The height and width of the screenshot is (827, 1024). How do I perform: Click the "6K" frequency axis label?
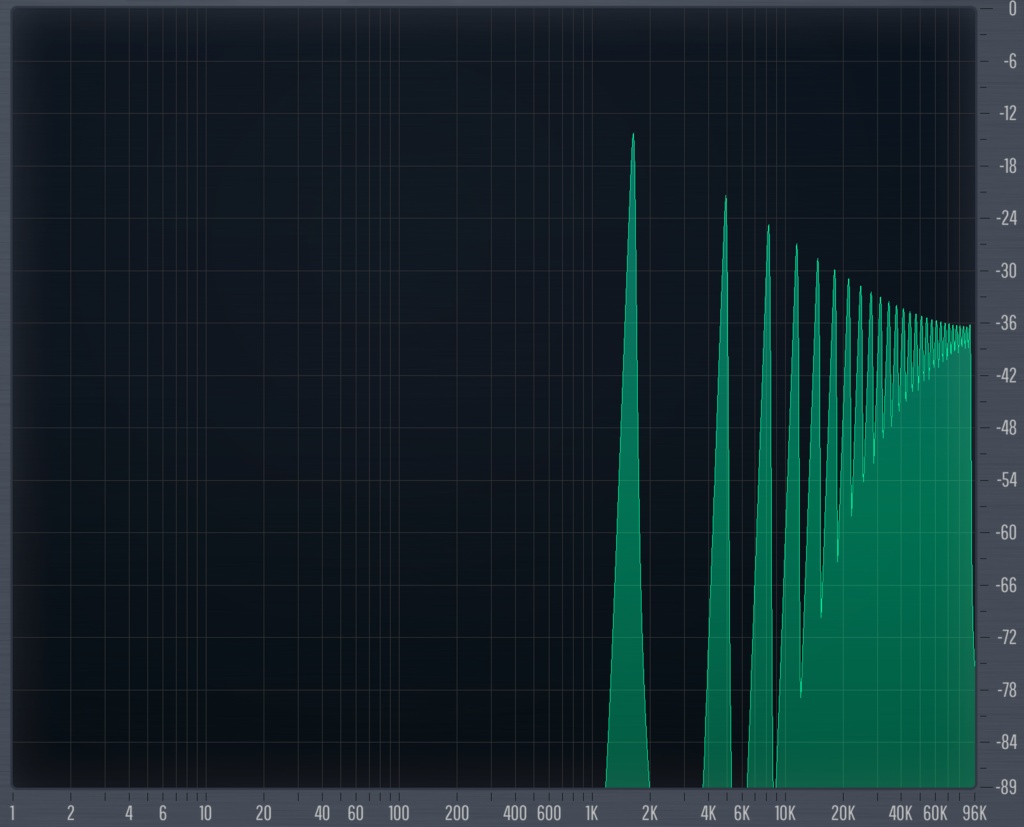point(742,813)
